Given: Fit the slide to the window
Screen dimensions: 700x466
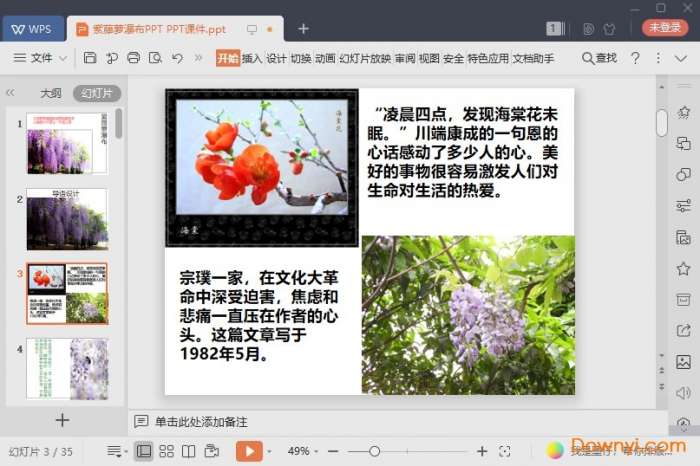Looking at the screenshot, I should [504, 452].
